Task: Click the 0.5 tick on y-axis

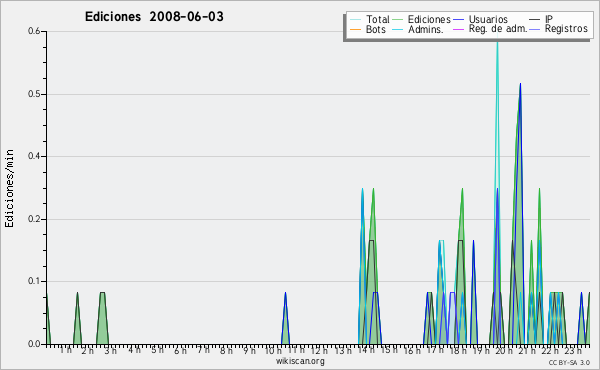Action: pos(34,95)
